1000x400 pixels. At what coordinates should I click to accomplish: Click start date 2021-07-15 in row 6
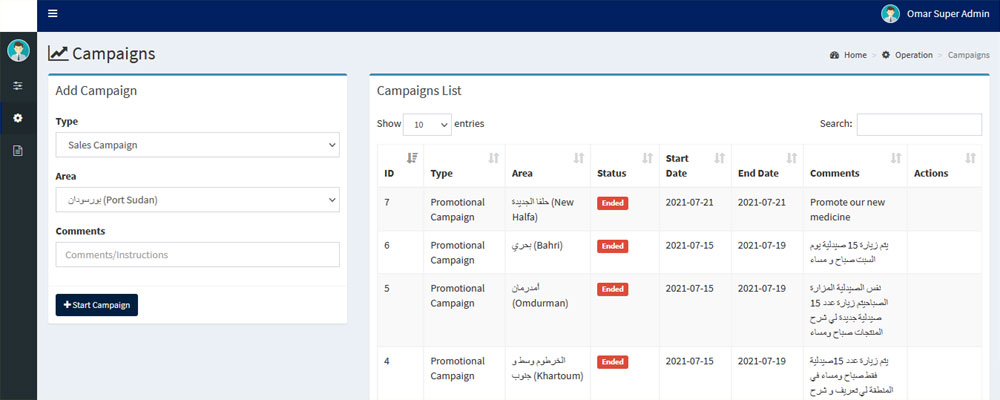click(689, 246)
